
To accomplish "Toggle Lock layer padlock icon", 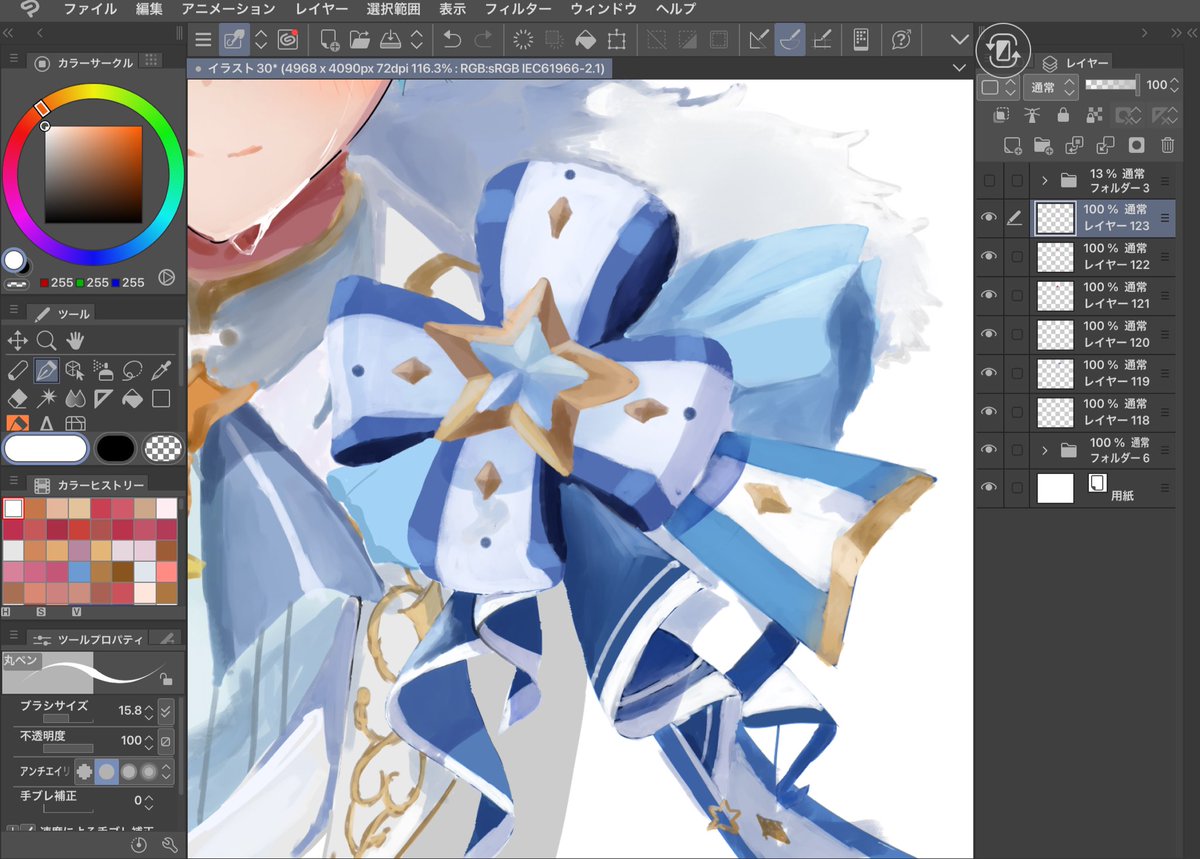I will (x=1062, y=116).
